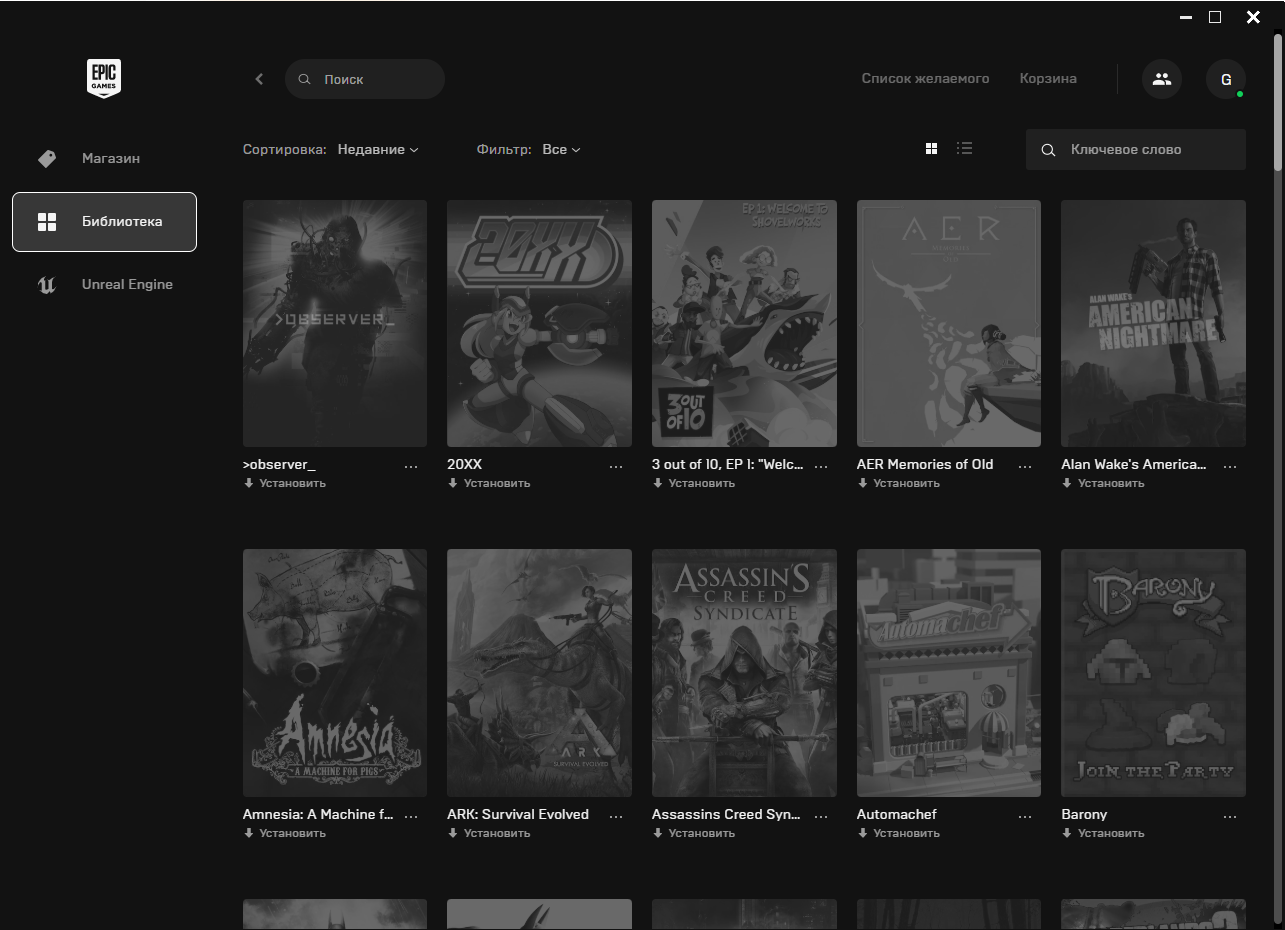Screen dimensions: 1285x930
Task: Click Установить under 20XX
Action: point(489,483)
